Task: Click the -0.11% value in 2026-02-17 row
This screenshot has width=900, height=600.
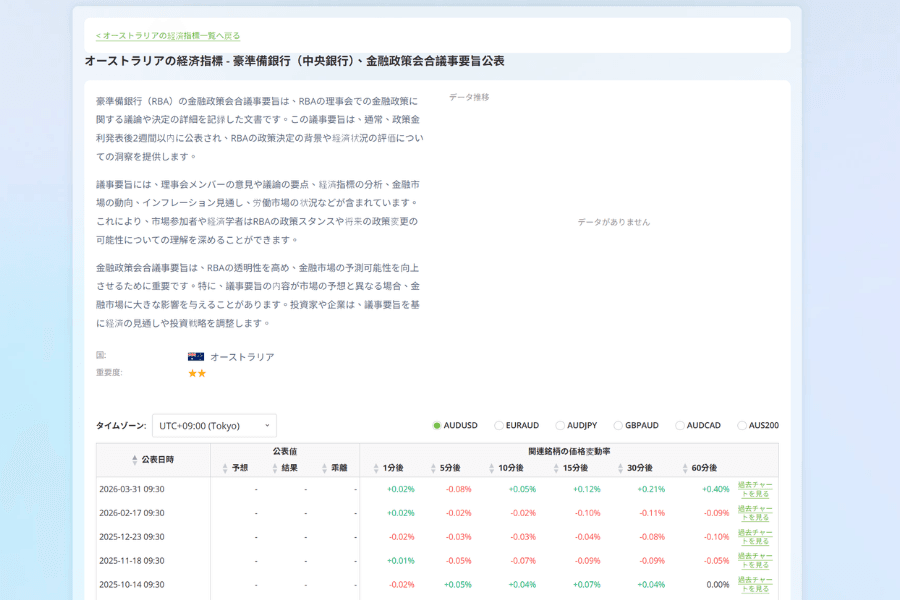Action: click(652, 513)
